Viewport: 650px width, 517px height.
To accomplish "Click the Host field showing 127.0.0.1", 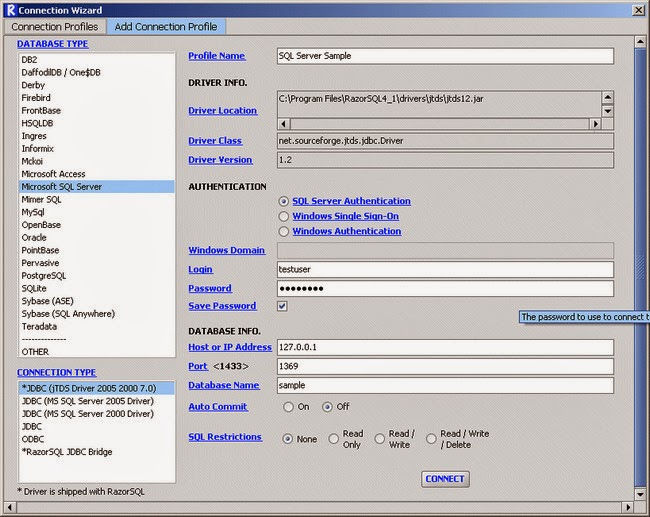I will coord(445,347).
